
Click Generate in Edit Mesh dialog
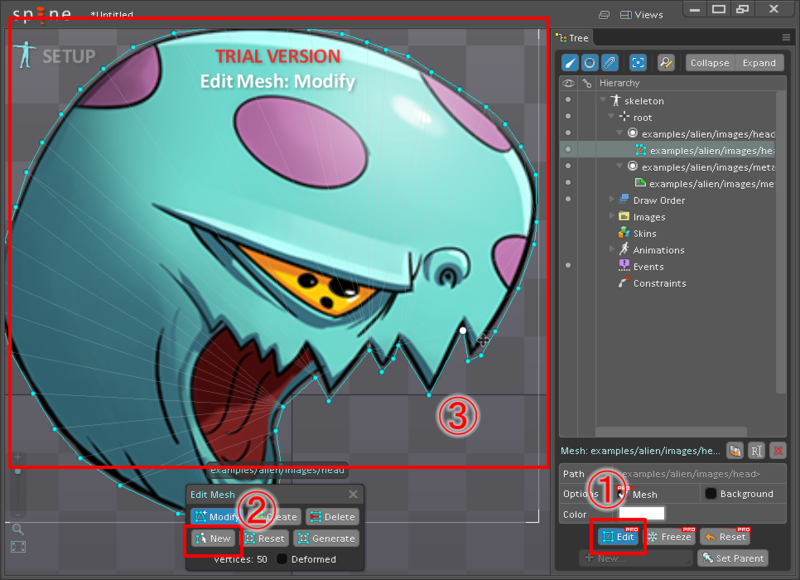326,539
